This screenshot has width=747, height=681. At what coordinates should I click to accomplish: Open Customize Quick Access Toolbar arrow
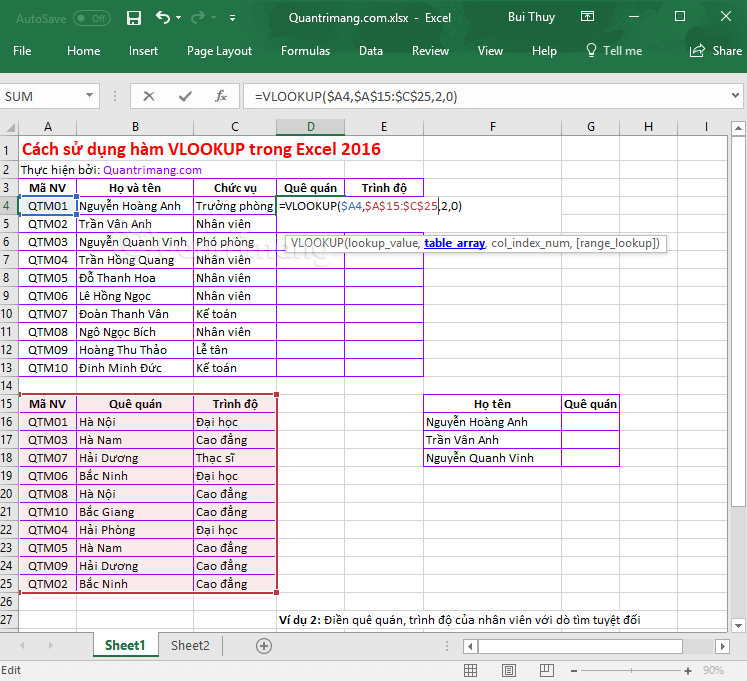[x=232, y=18]
